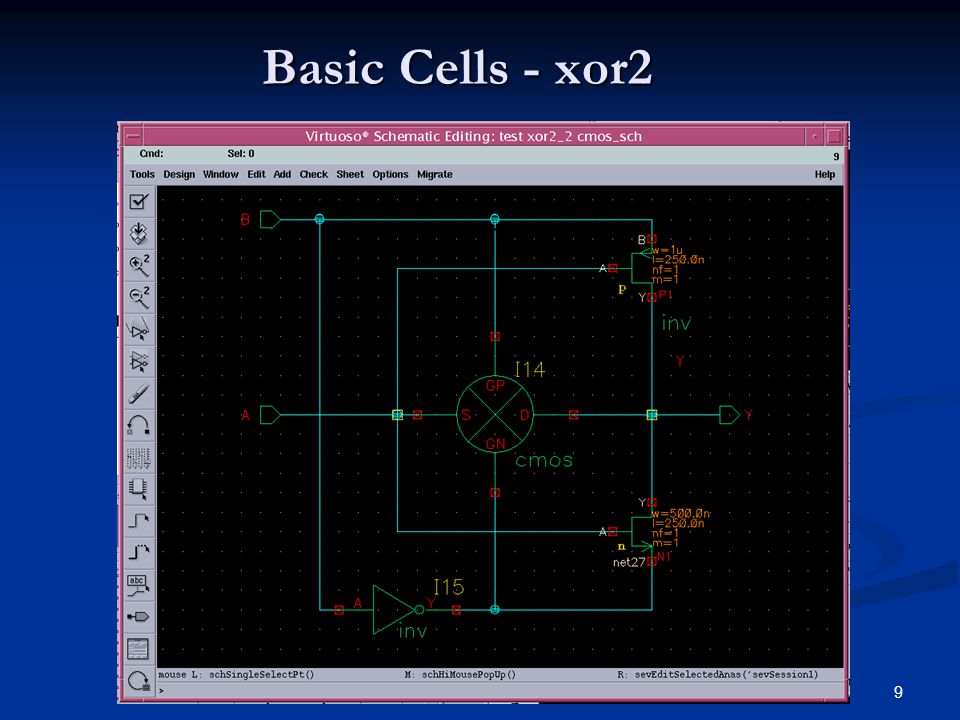The image size is (960, 720).
Task: Click the I15 instance label
Action: 449,587
